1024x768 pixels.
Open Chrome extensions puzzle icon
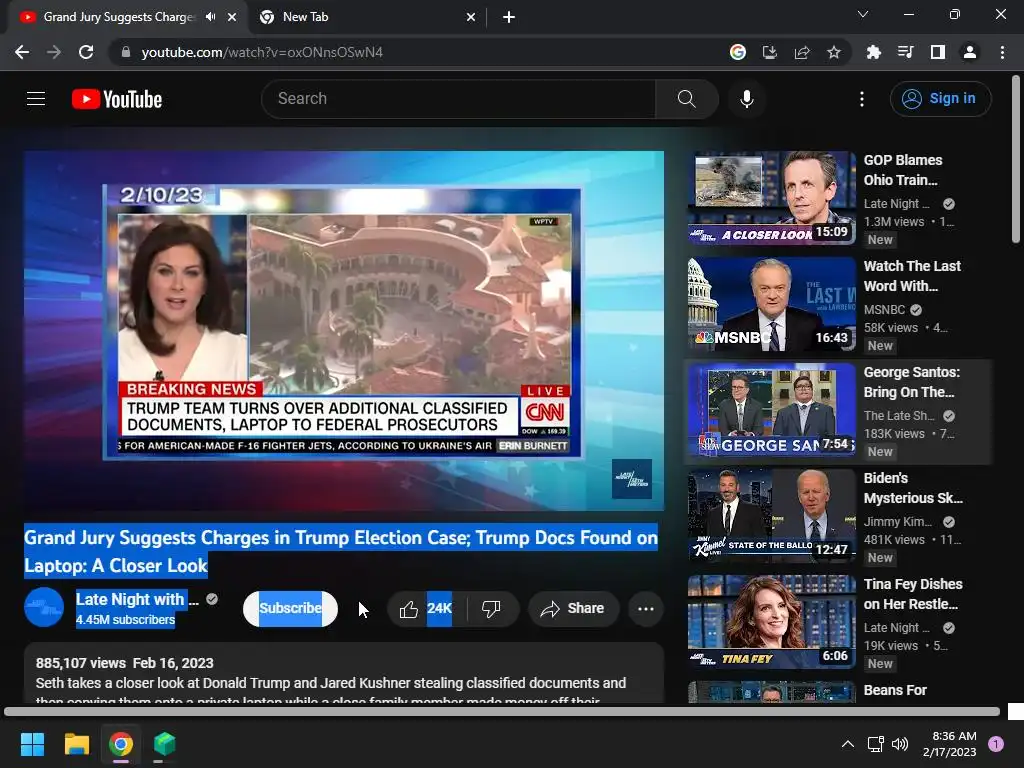coord(873,52)
